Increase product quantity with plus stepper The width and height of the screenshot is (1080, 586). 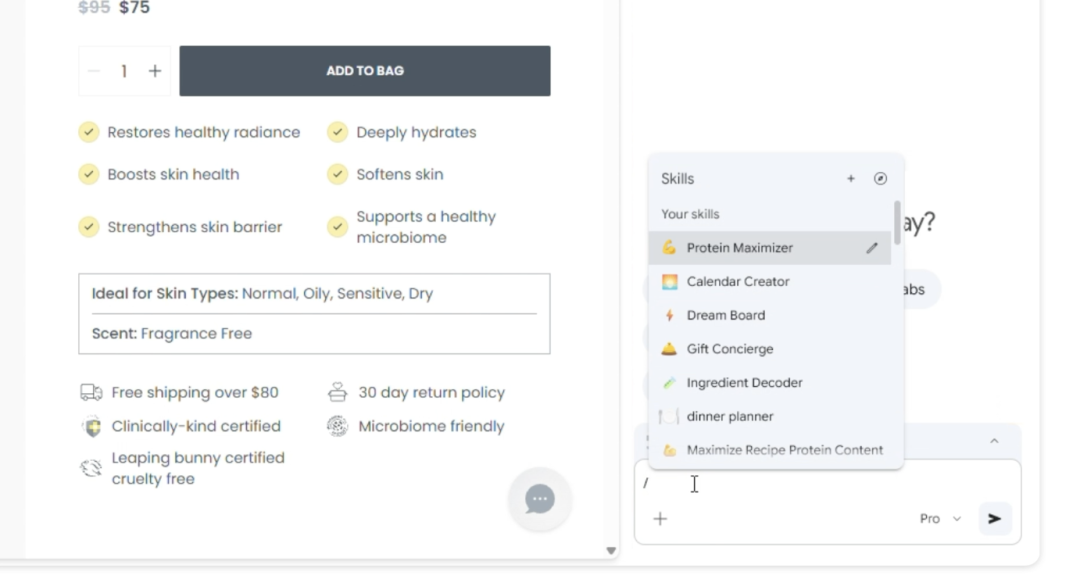[155, 71]
